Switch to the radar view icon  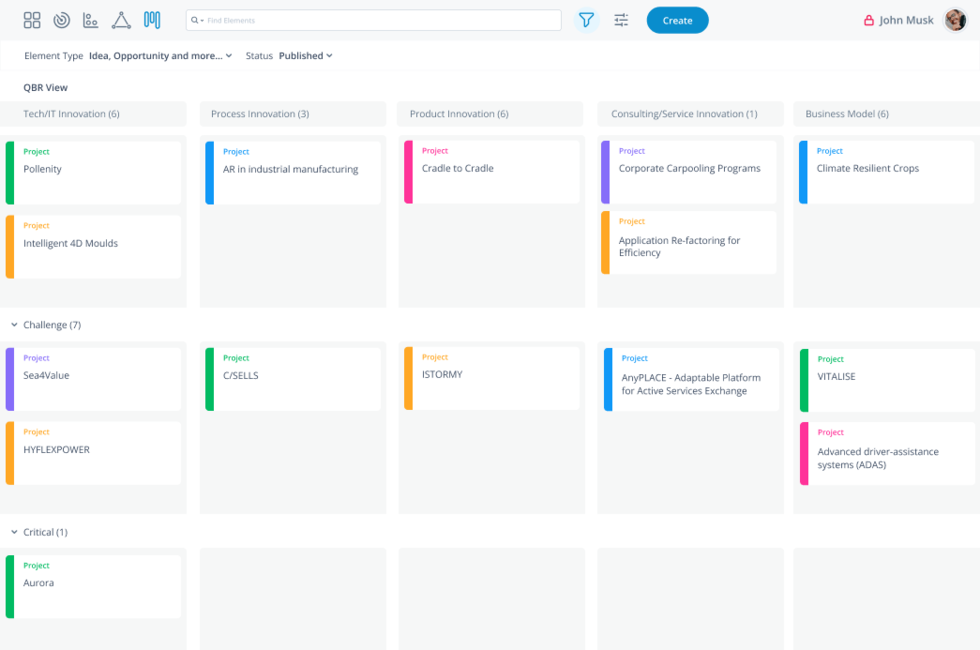tap(61, 21)
